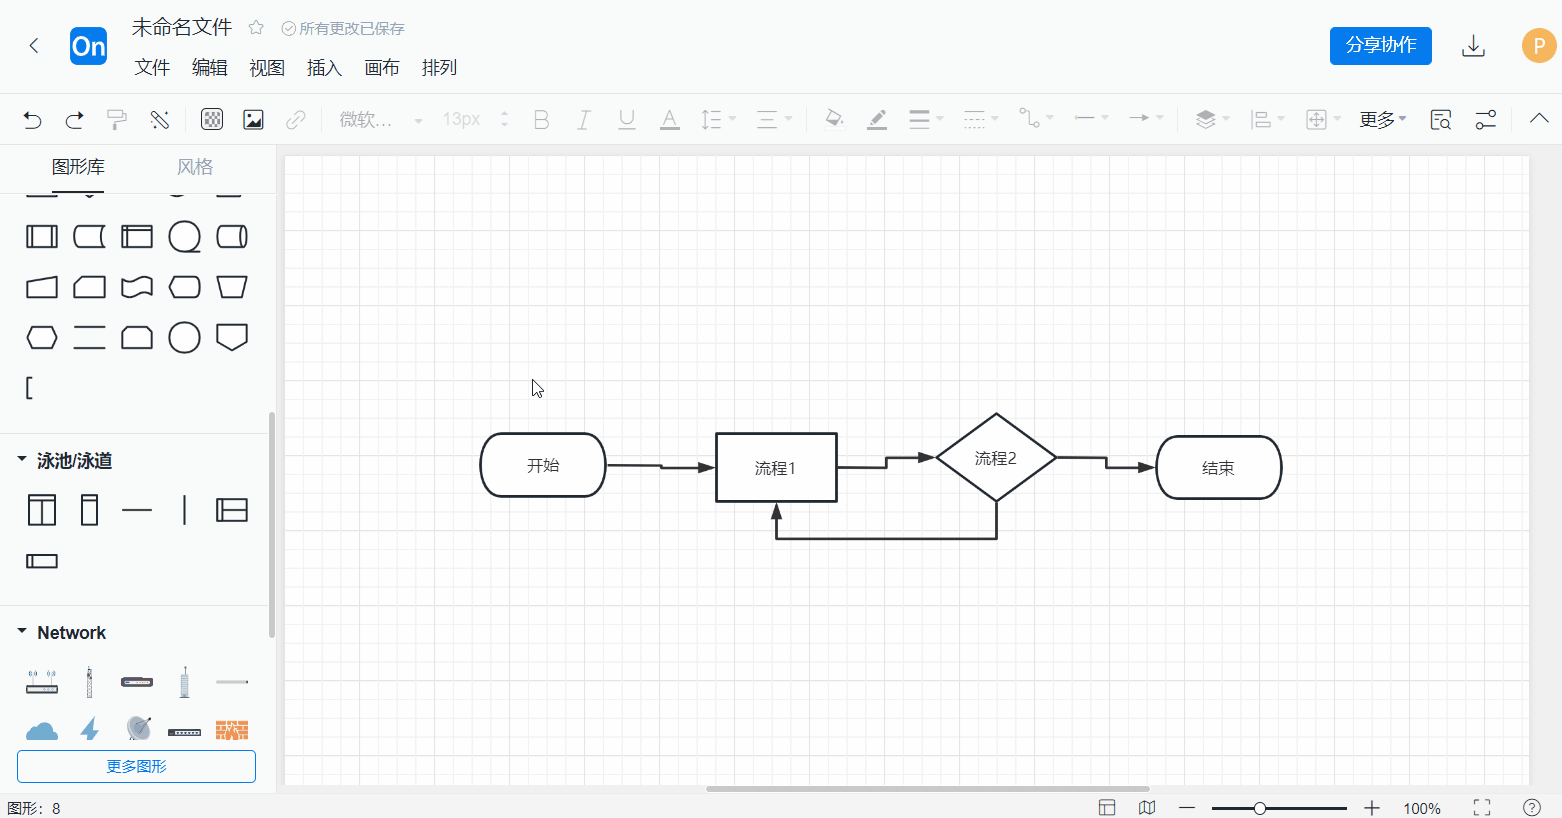The image size is (1562, 818).
Task: Open the font family dropdown
Action: [381, 120]
